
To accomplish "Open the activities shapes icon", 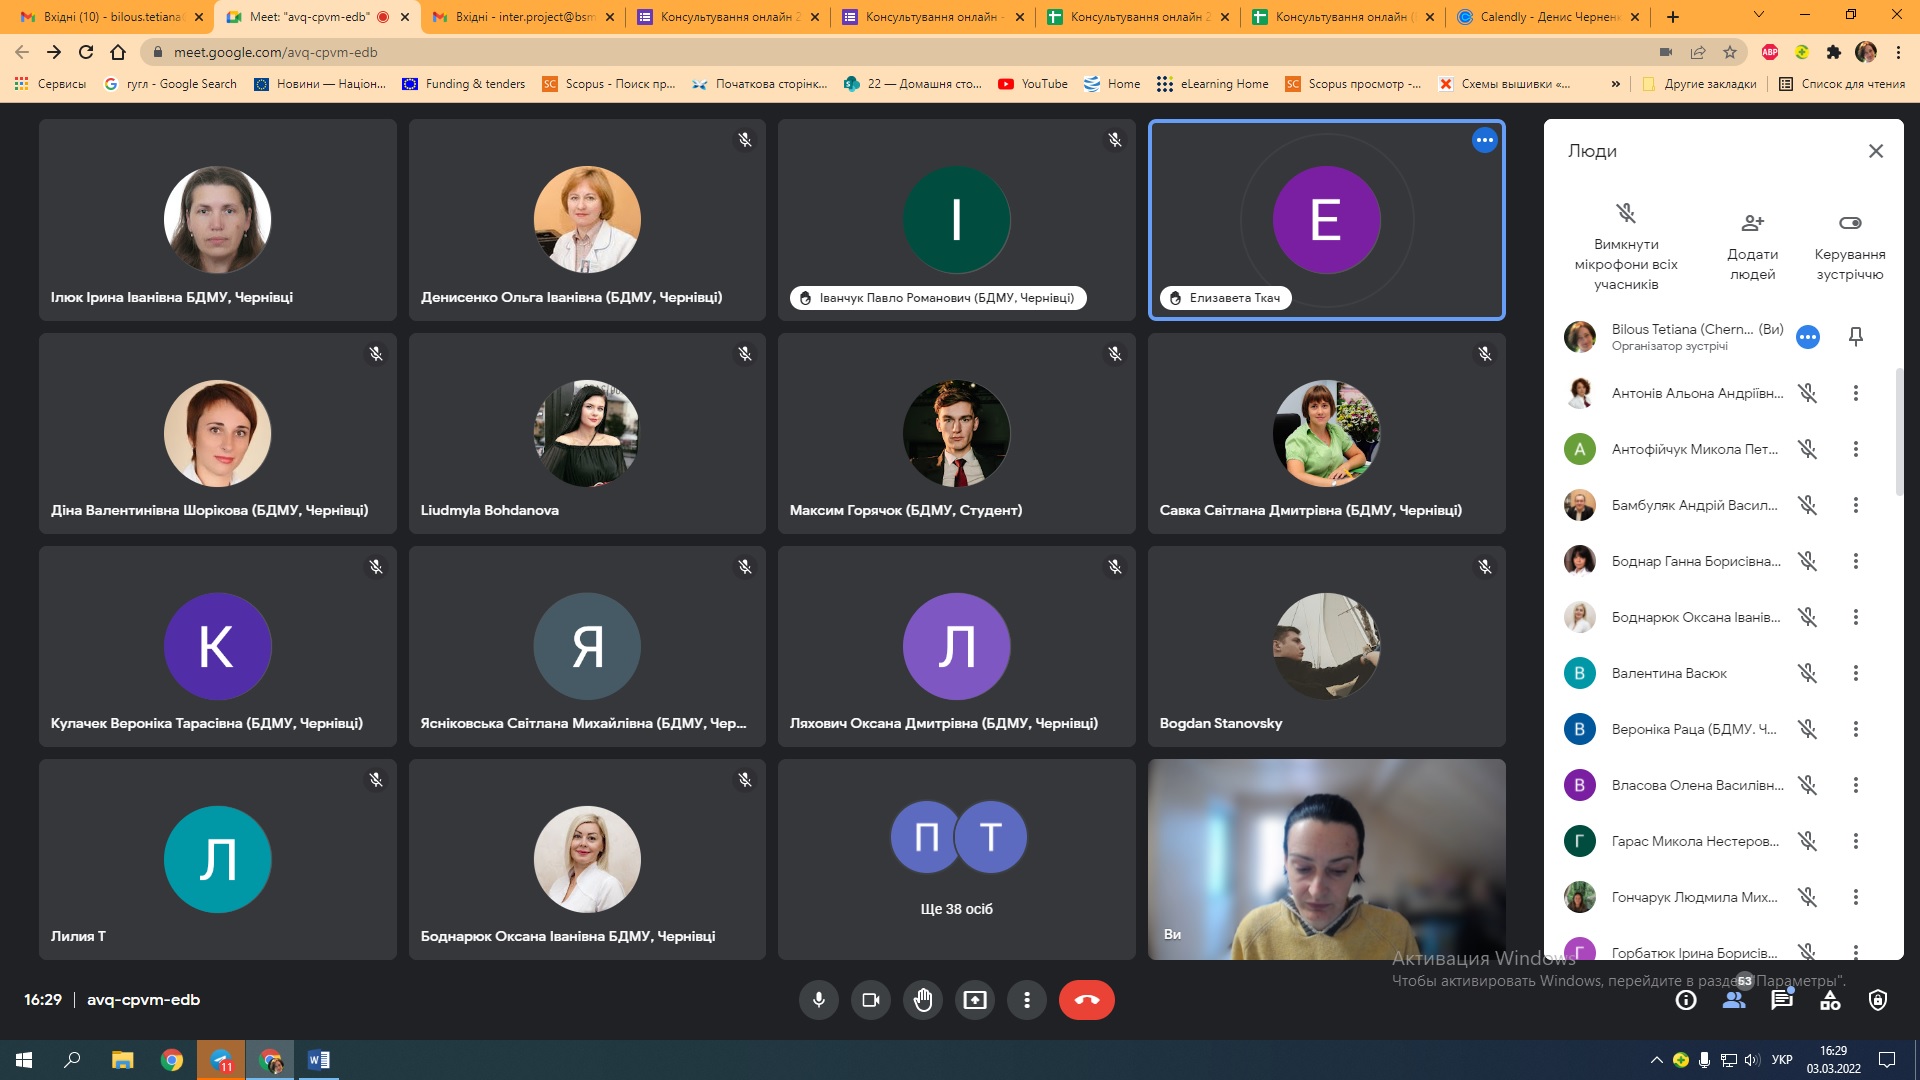I will [1829, 1000].
